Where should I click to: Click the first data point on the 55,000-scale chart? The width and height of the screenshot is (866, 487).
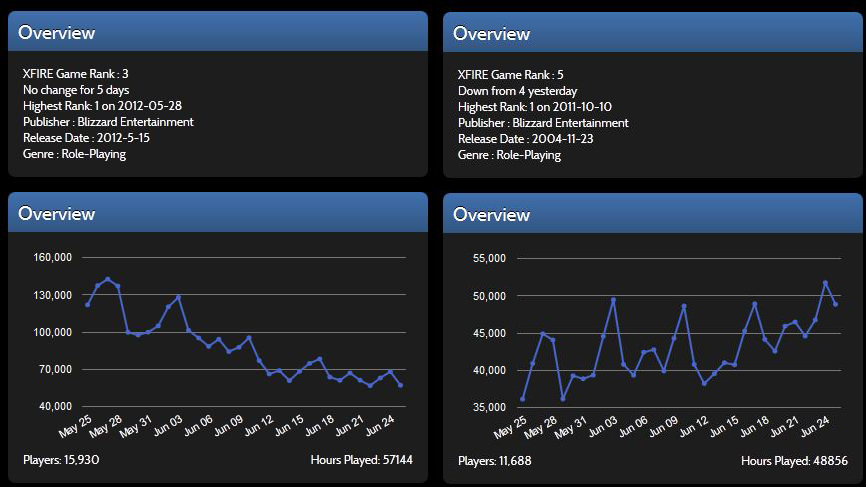pos(522,399)
